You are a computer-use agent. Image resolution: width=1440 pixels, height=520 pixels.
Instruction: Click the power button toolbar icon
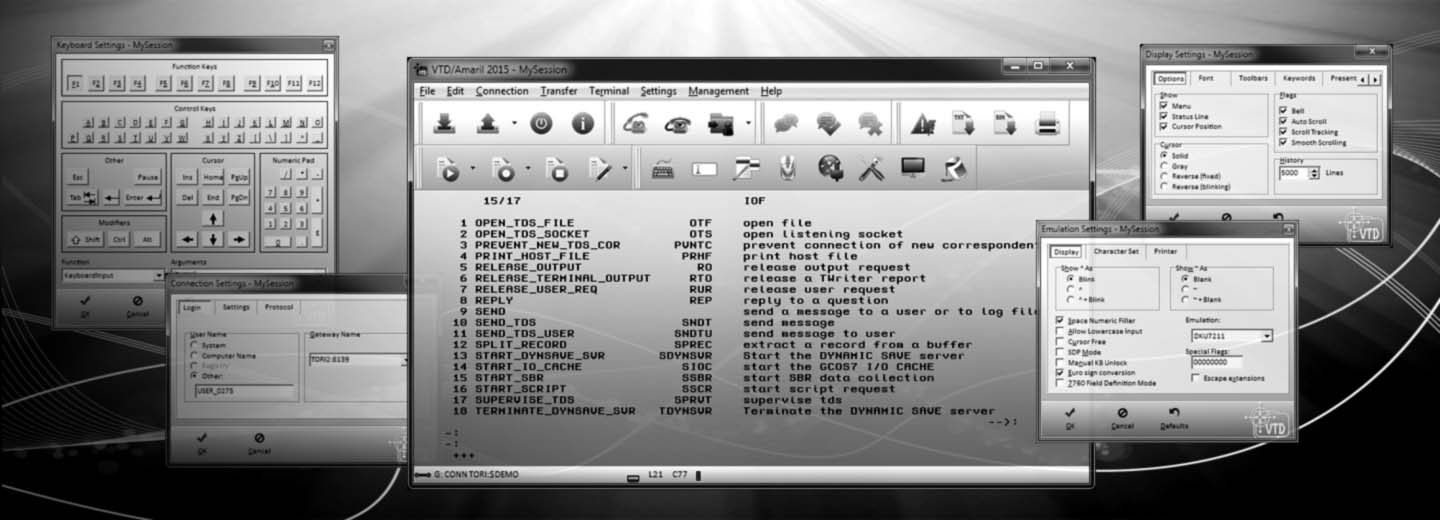(541, 124)
